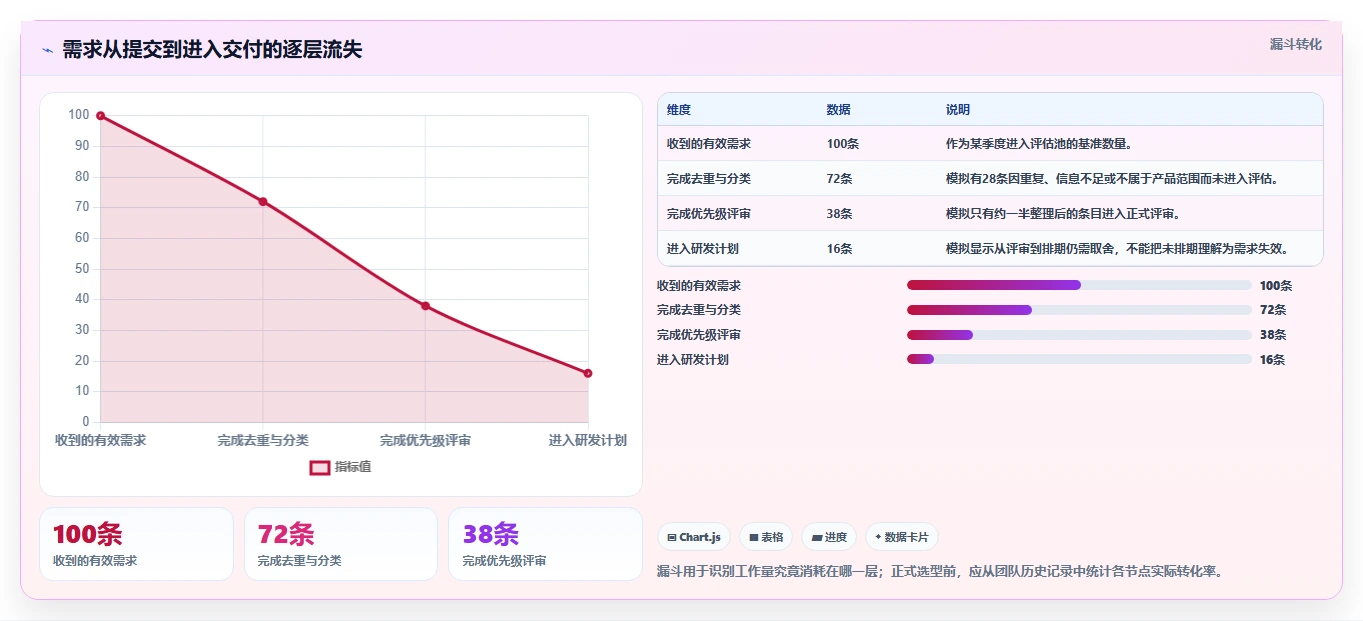Click the 38条 value right of the progress bar

click(x=1273, y=335)
